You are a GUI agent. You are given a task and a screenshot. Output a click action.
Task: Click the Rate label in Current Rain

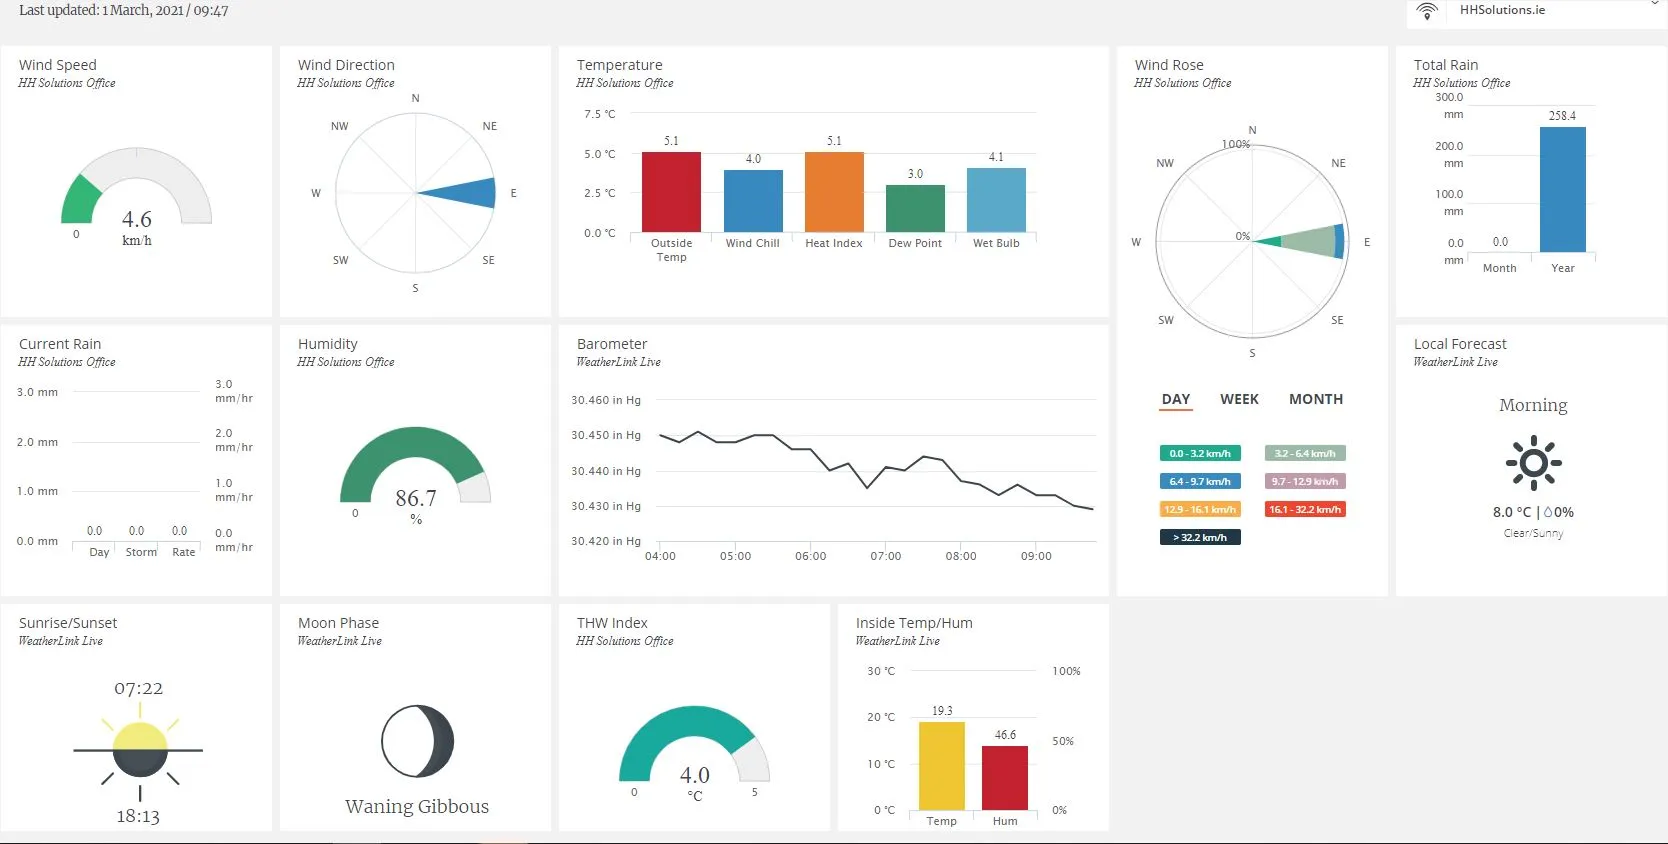(184, 552)
